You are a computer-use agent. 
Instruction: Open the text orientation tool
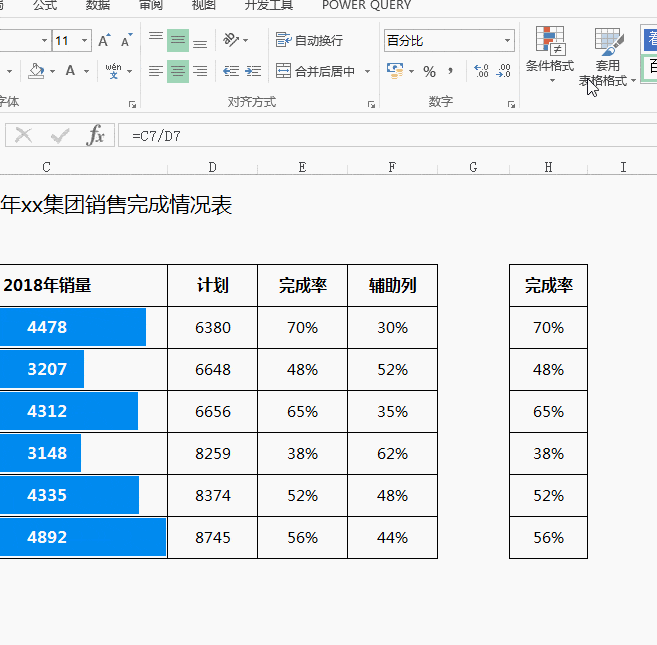[x=230, y=40]
